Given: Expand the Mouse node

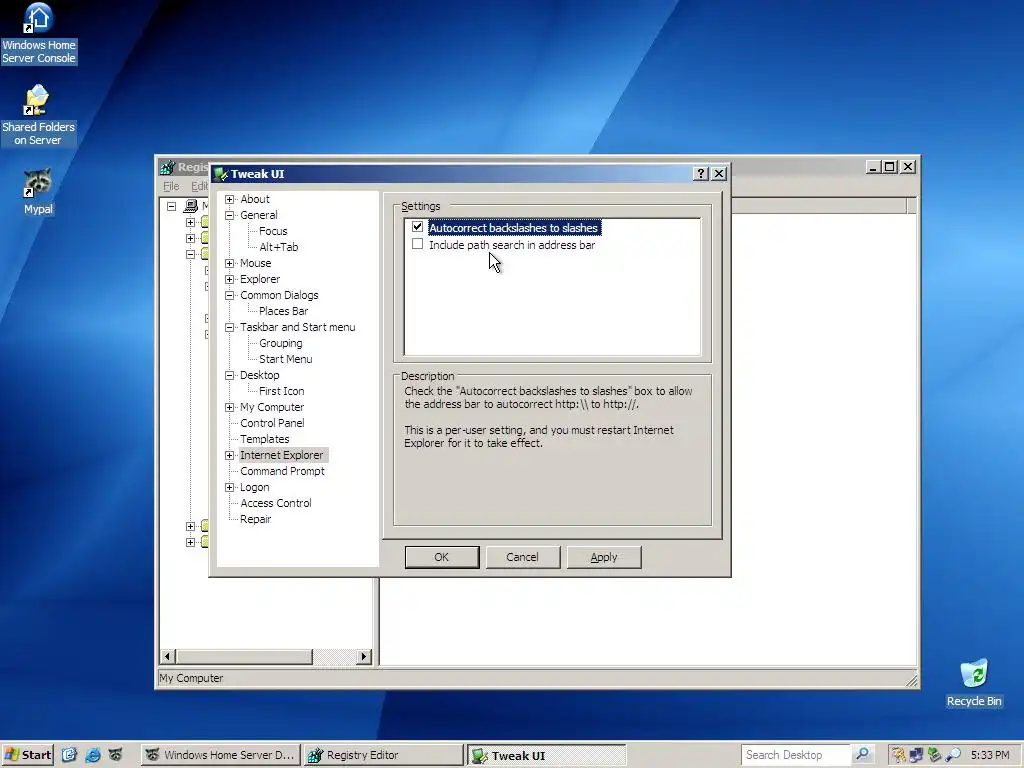Looking at the screenshot, I should 229,263.
